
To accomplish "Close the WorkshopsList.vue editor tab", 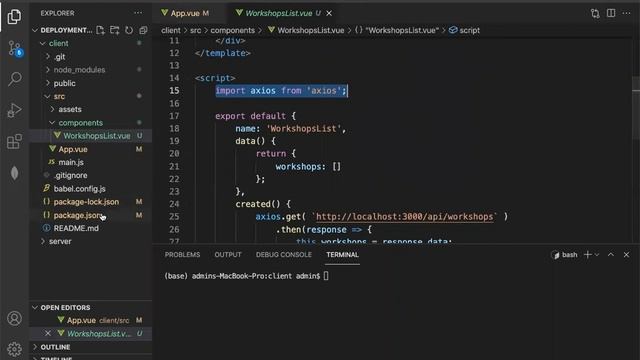I will pos(329,13).
